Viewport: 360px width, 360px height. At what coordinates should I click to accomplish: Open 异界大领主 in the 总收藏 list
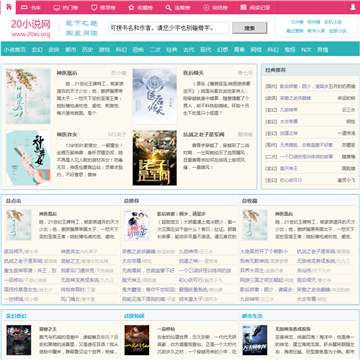tap(252, 270)
